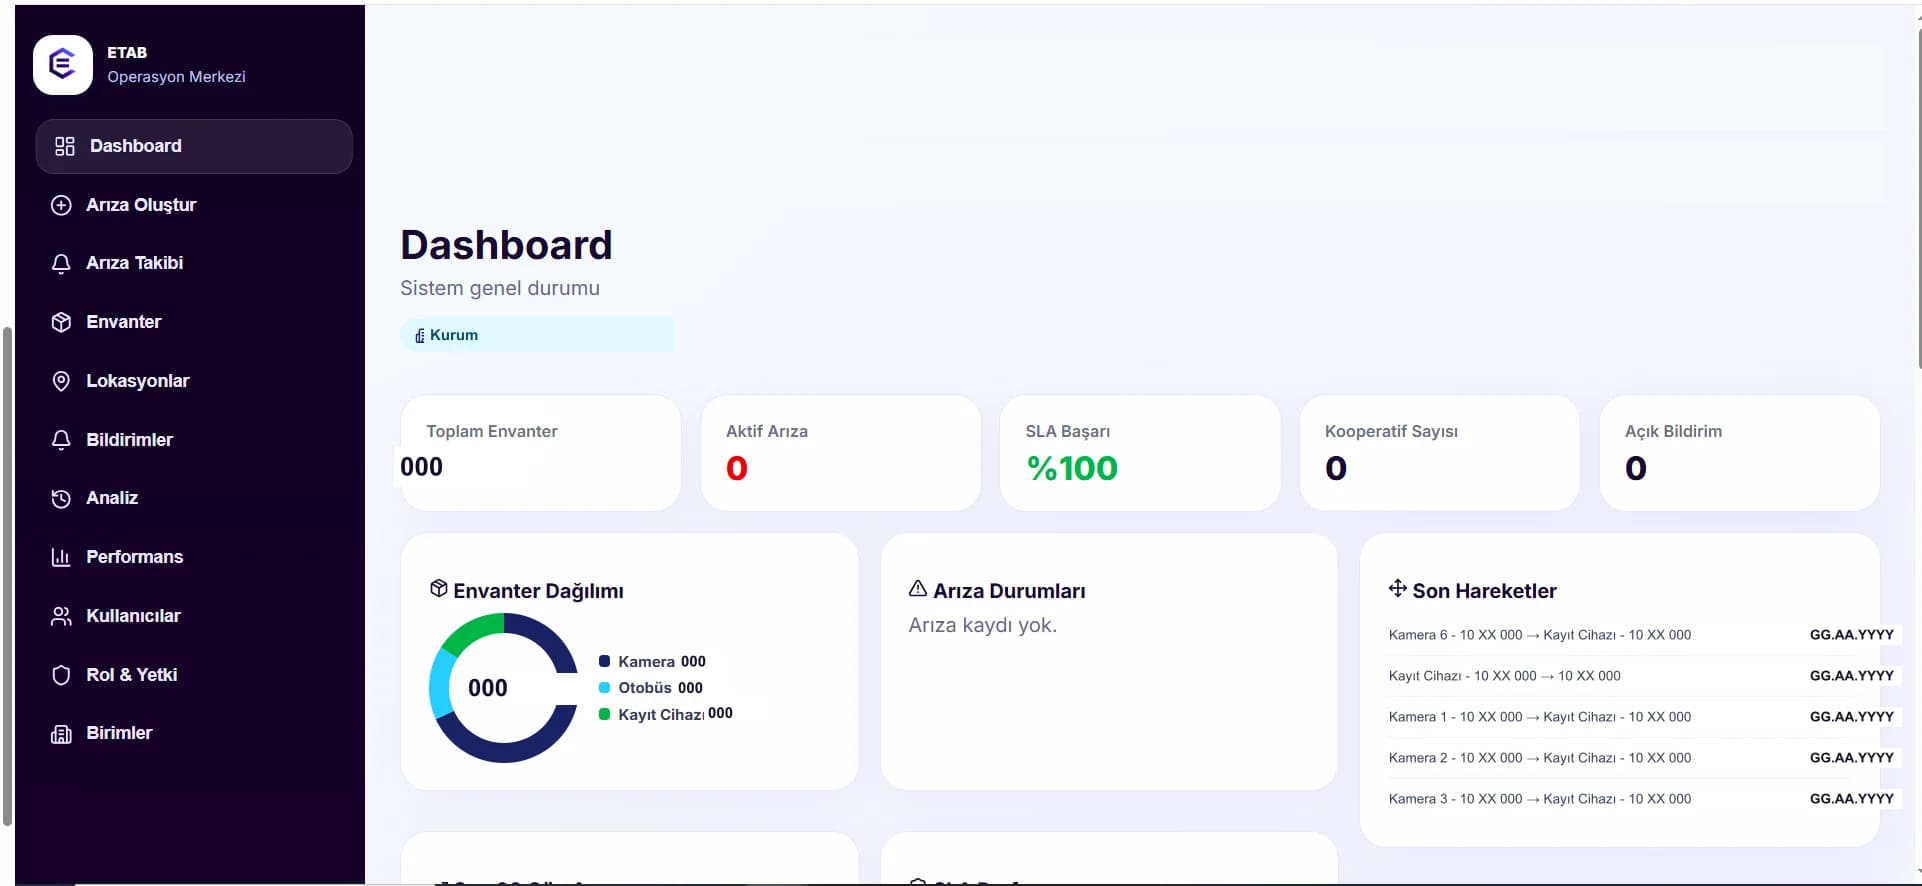Screen dimensions: 1922x886
Task: Click the green Kayıt Cihazı legend dot
Action: [x=604, y=714]
